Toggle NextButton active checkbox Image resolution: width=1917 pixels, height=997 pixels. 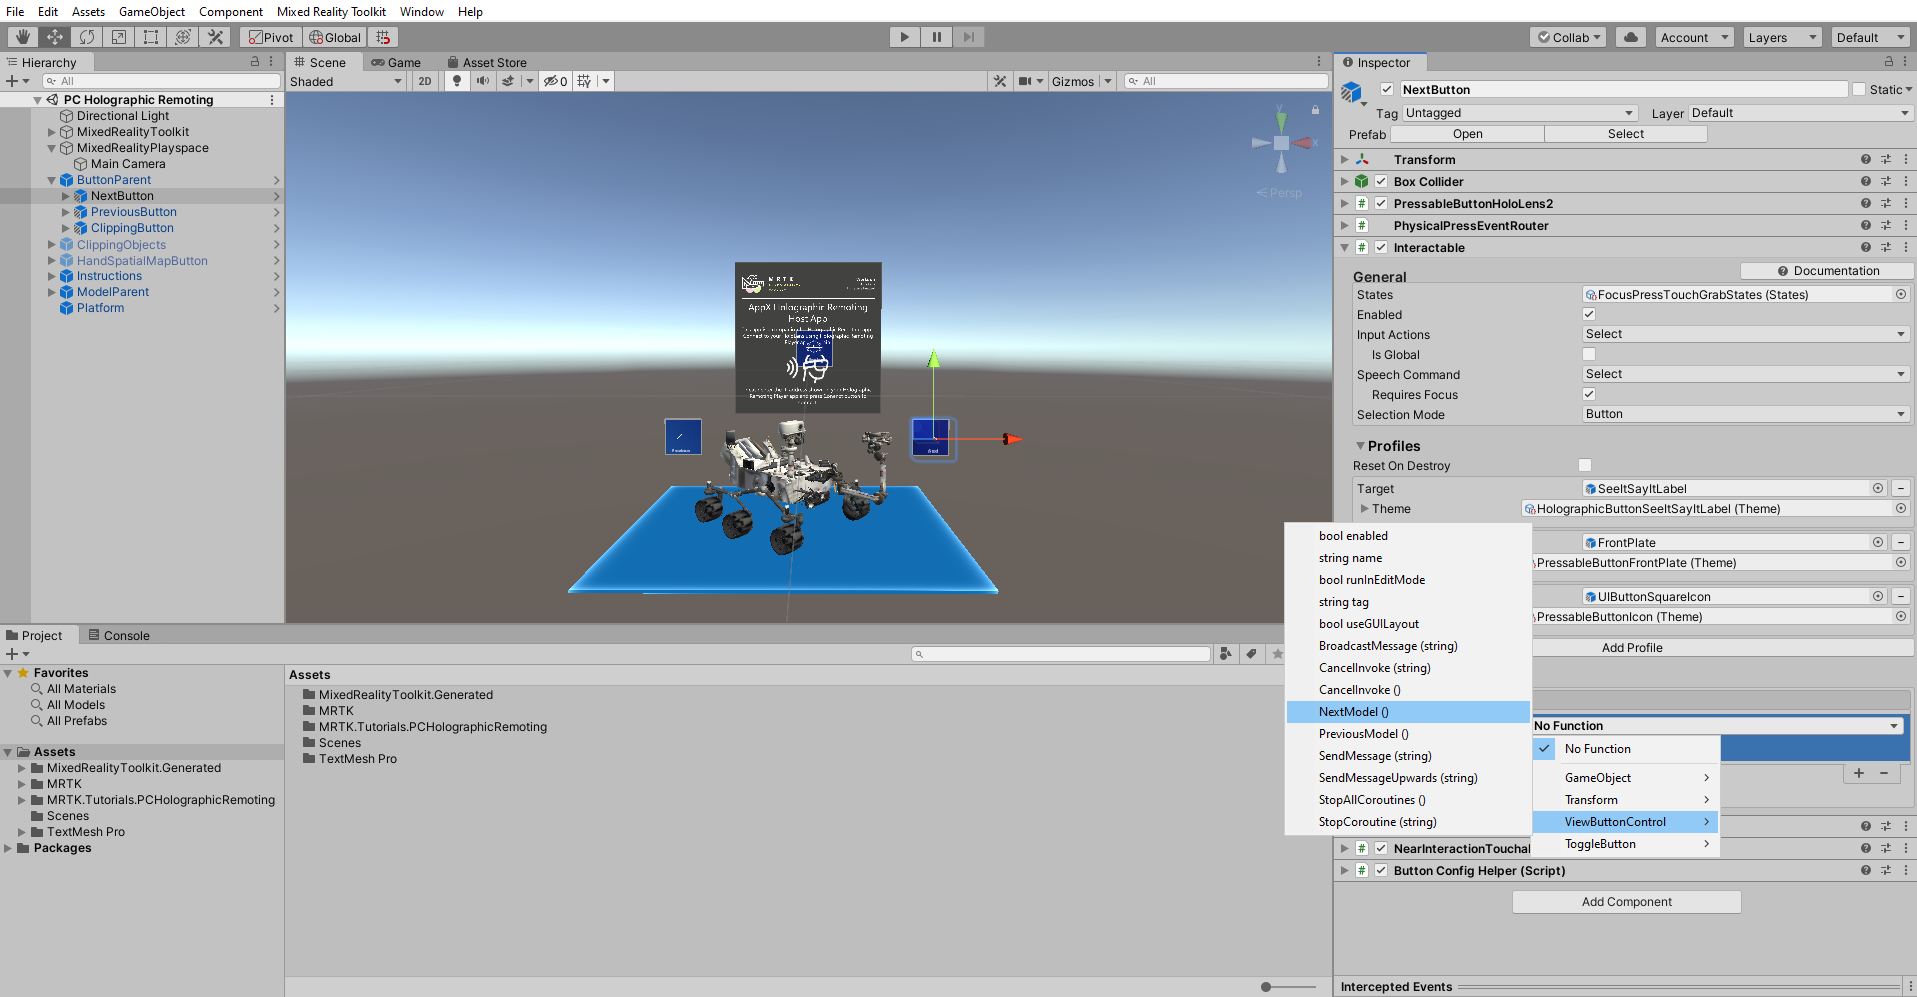point(1387,89)
